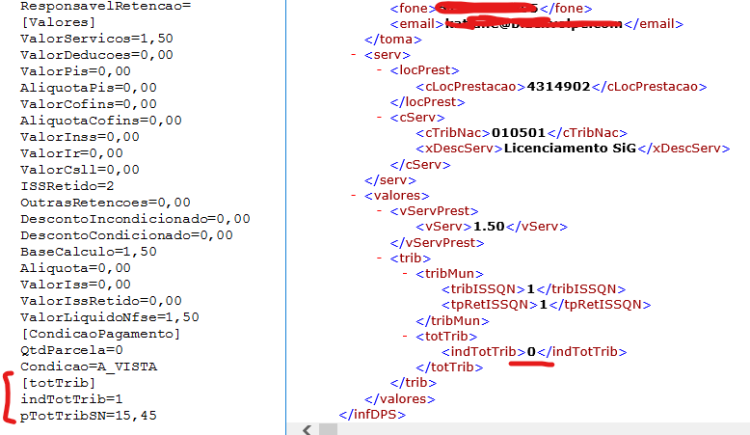Click the tribISSQN value 1

point(530,289)
